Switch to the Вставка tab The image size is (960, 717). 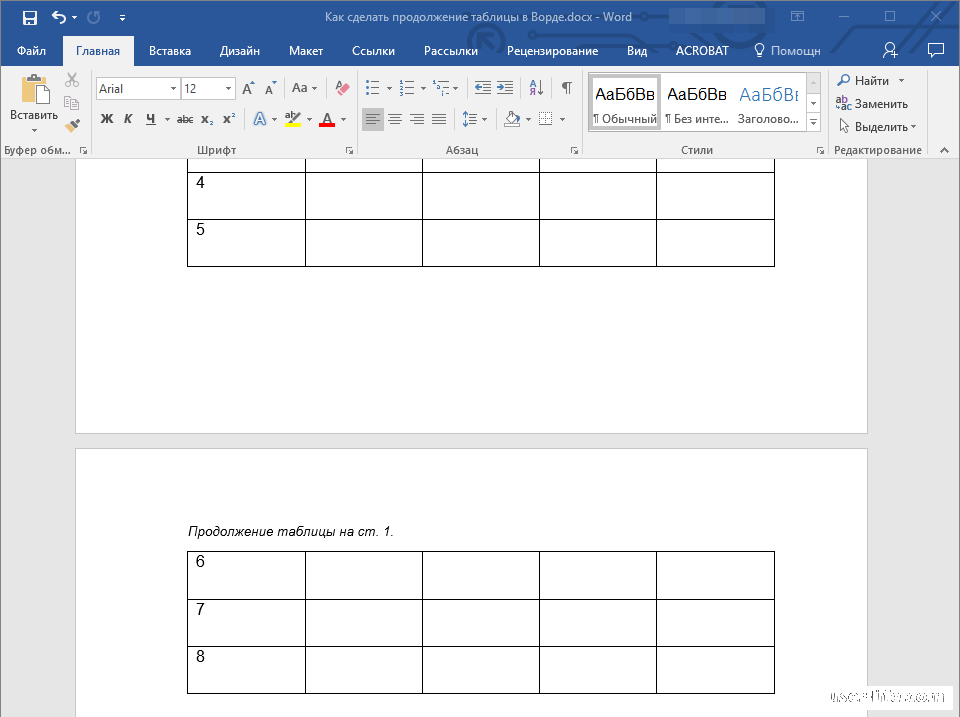pyautogui.click(x=170, y=51)
